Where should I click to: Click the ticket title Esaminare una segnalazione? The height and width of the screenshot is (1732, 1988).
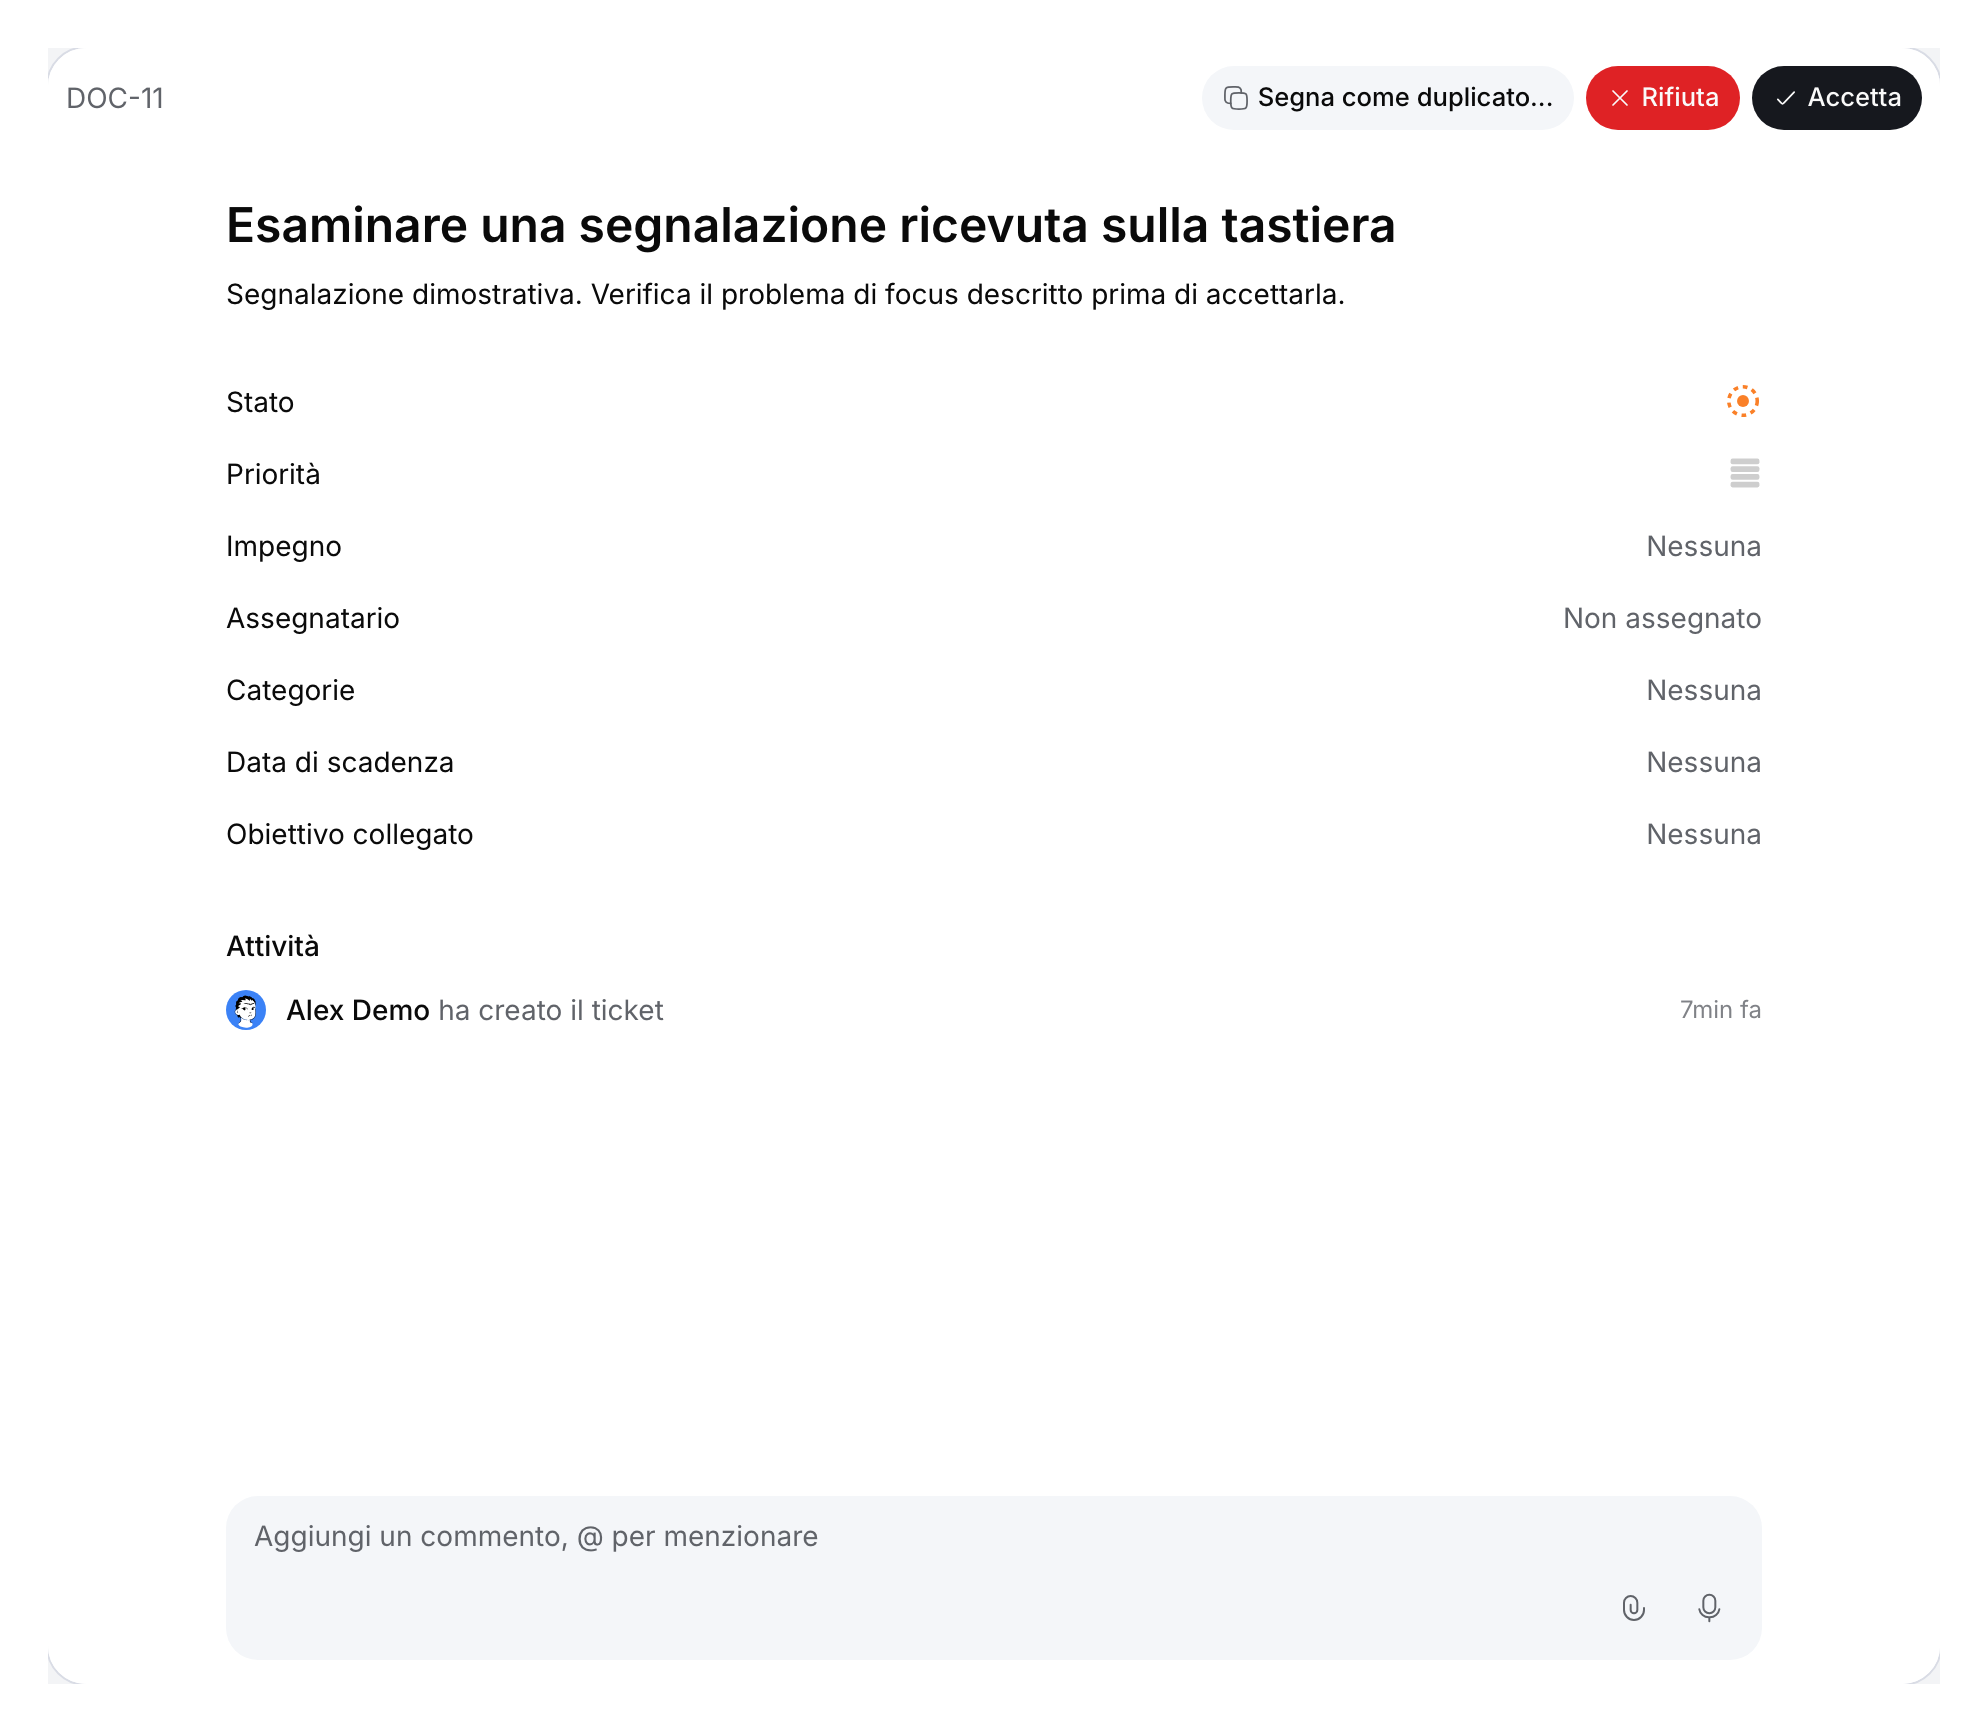810,225
